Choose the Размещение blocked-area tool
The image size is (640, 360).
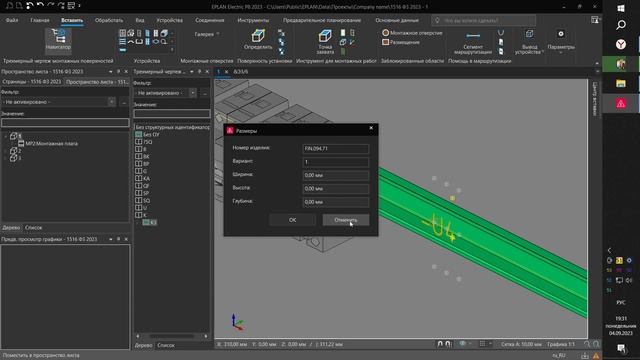[x=401, y=42]
